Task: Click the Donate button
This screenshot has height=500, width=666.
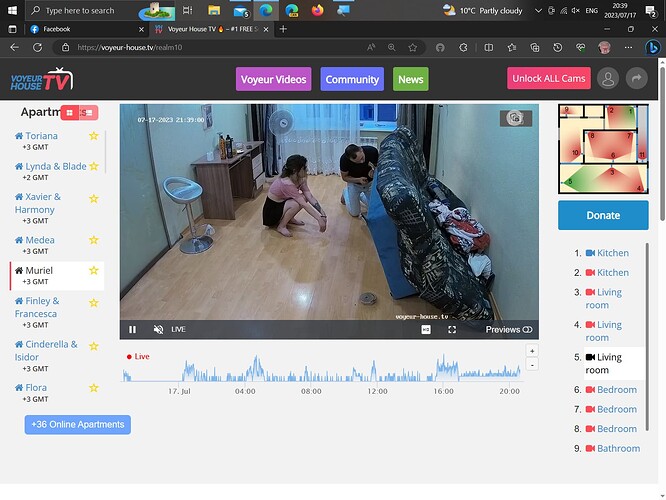Action: point(603,215)
